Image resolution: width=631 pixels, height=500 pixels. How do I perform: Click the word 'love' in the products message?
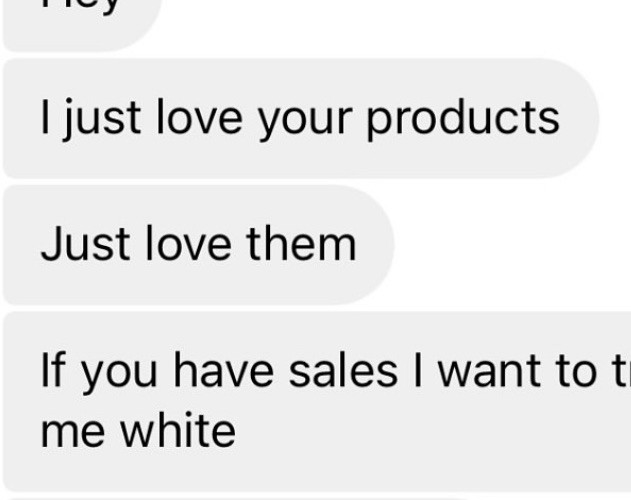tap(200, 118)
